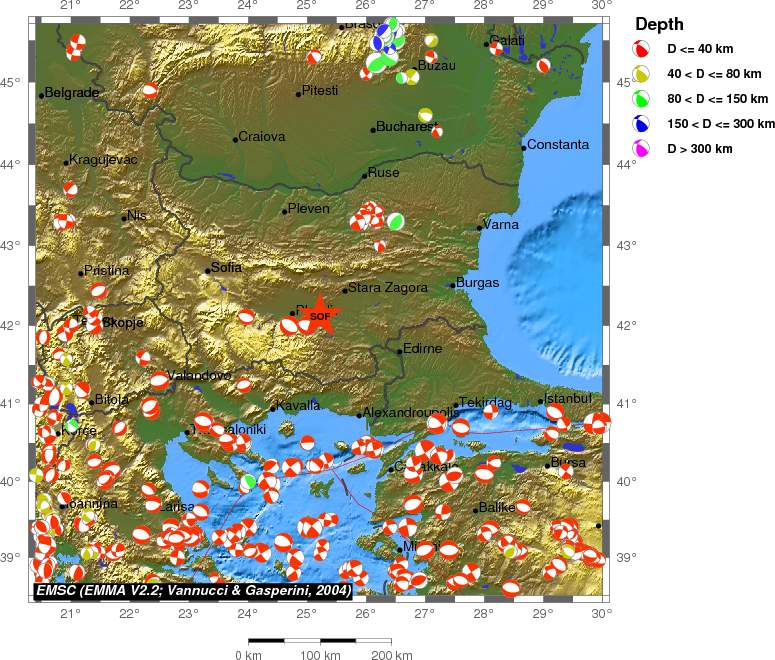Click the yellow beachball legend icon
The width and height of the screenshot is (775, 660).
[x=641, y=74]
